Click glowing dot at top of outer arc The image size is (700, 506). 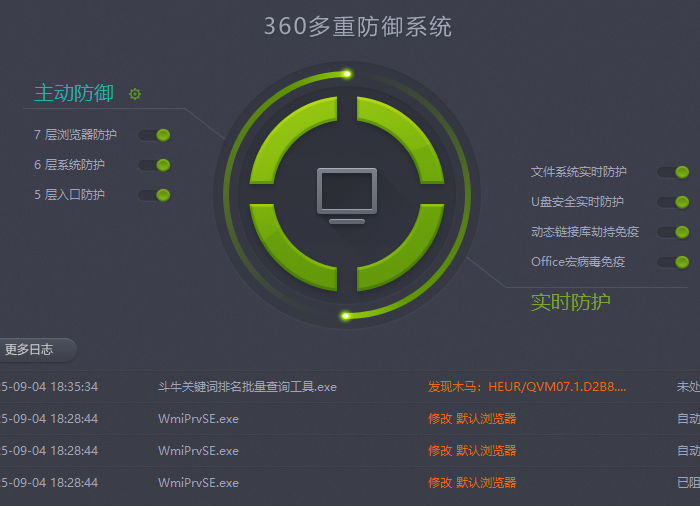[347, 73]
